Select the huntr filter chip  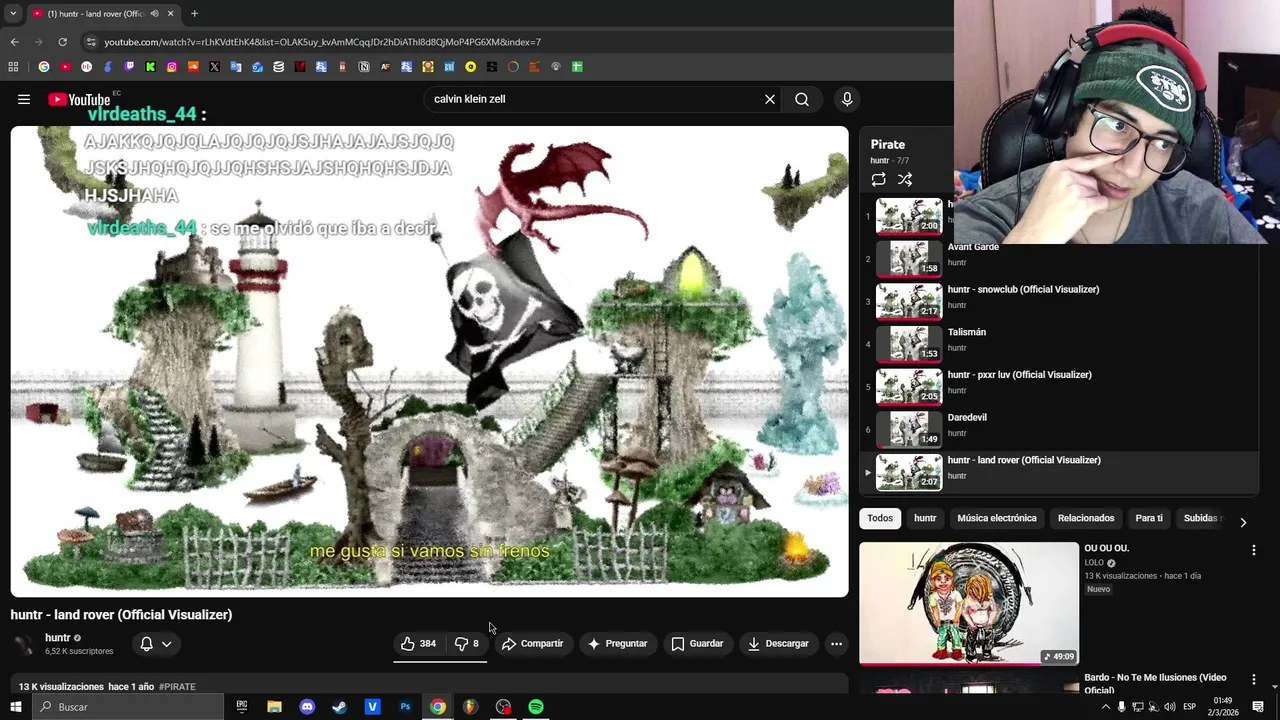tap(925, 518)
